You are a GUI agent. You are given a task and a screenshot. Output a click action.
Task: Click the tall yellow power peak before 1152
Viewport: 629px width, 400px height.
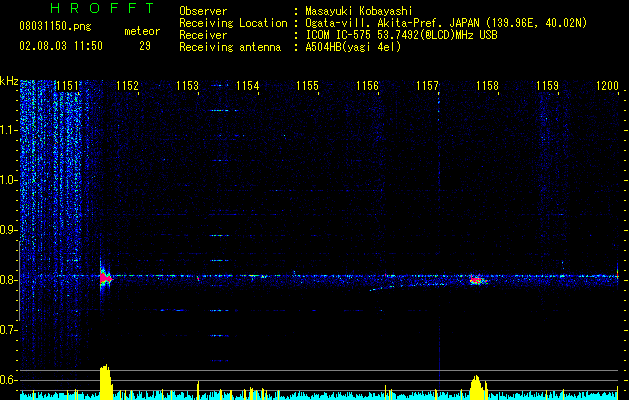(106, 382)
